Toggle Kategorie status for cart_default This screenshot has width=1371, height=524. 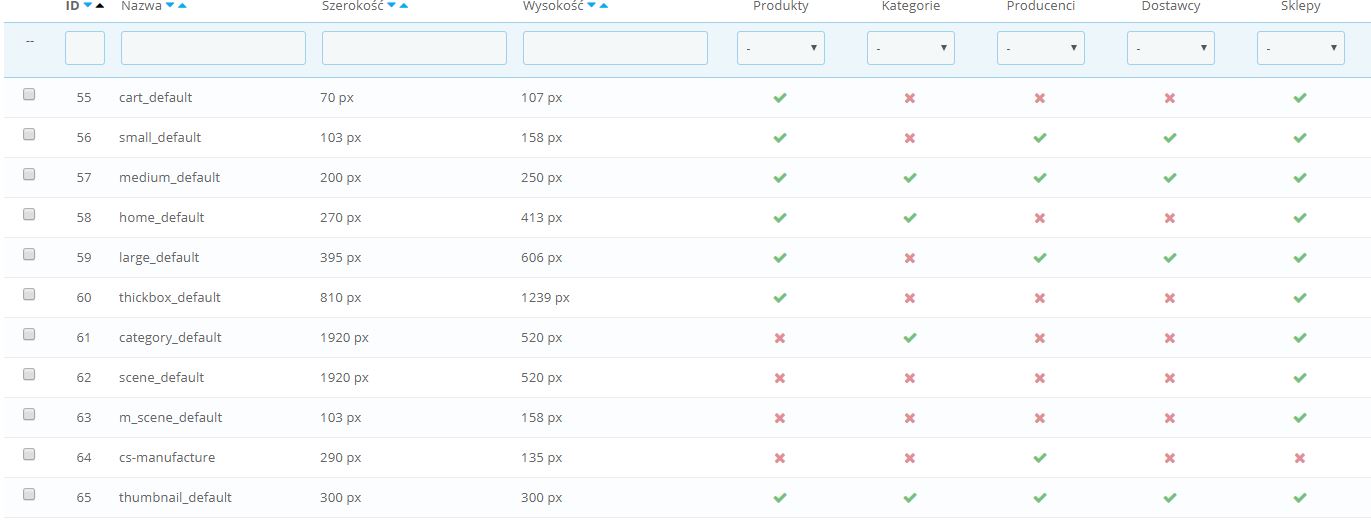point(910,98)
